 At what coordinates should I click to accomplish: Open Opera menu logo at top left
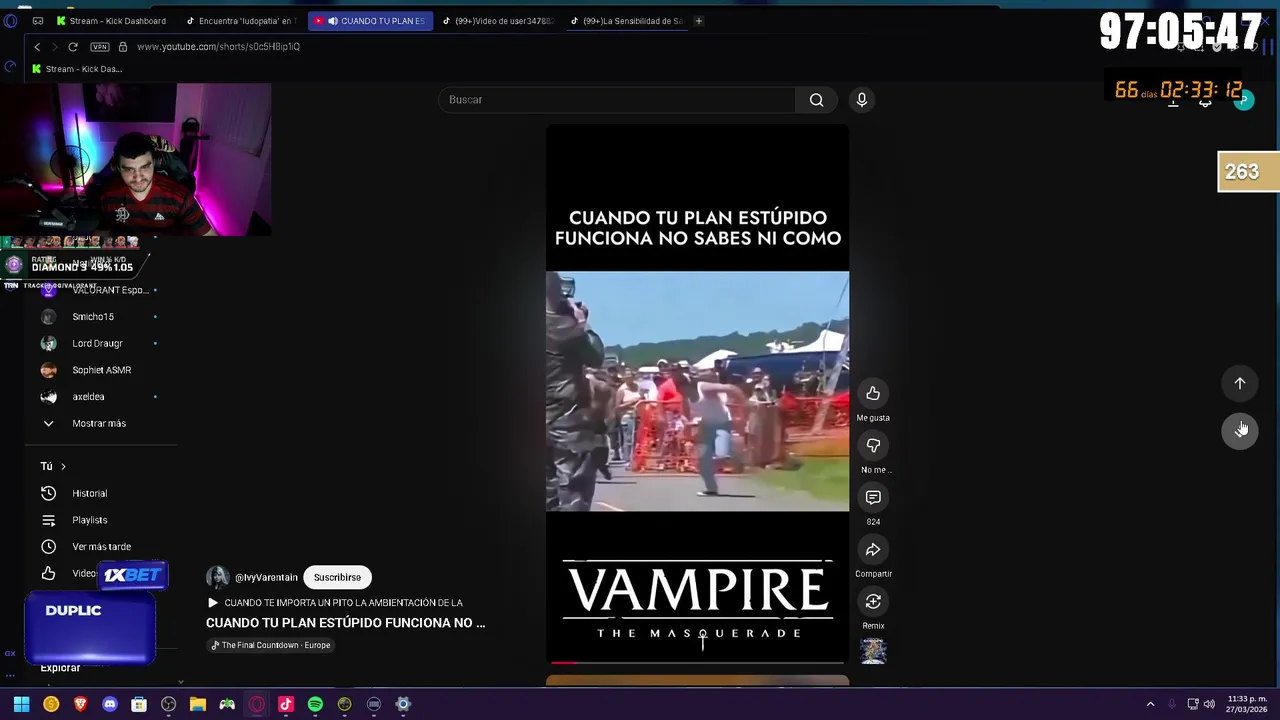[10, 21]
